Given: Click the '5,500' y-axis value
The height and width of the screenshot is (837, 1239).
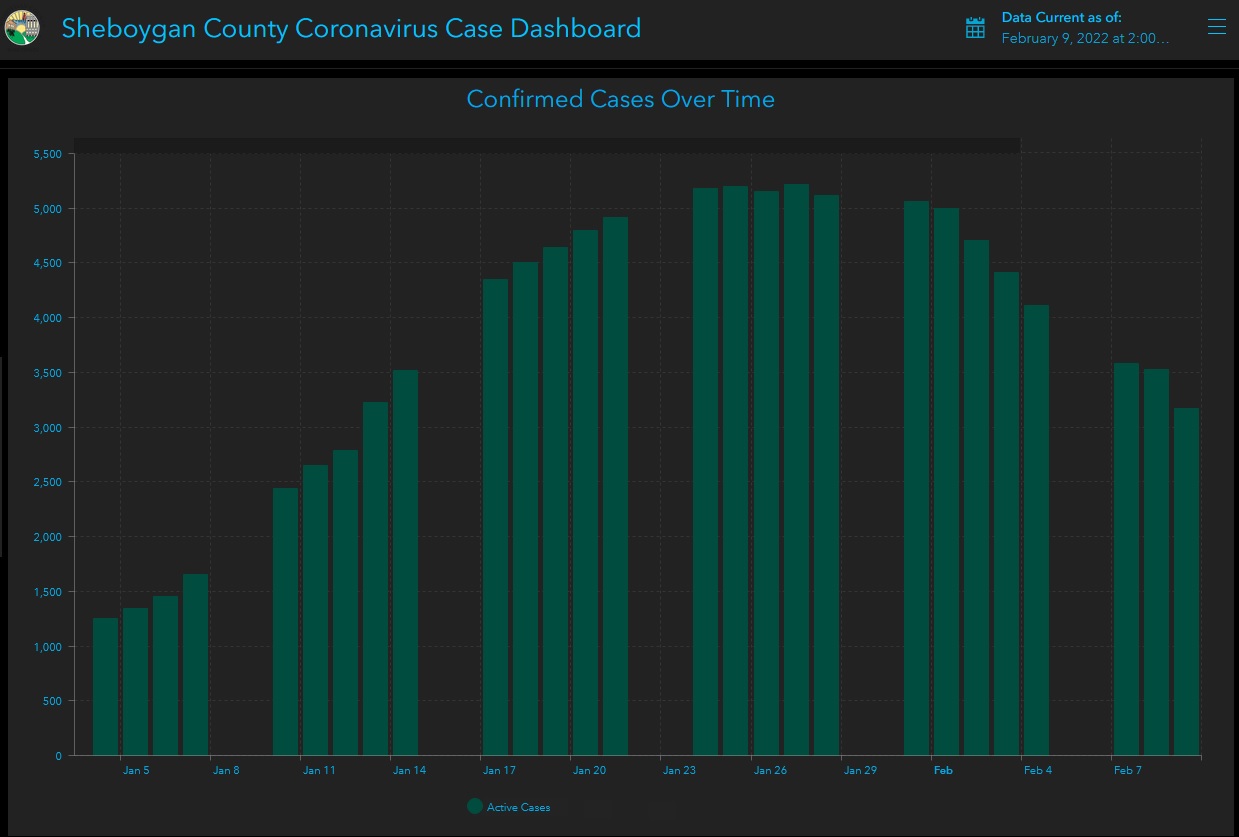Looking at the screenshot, I should point(48,154).
